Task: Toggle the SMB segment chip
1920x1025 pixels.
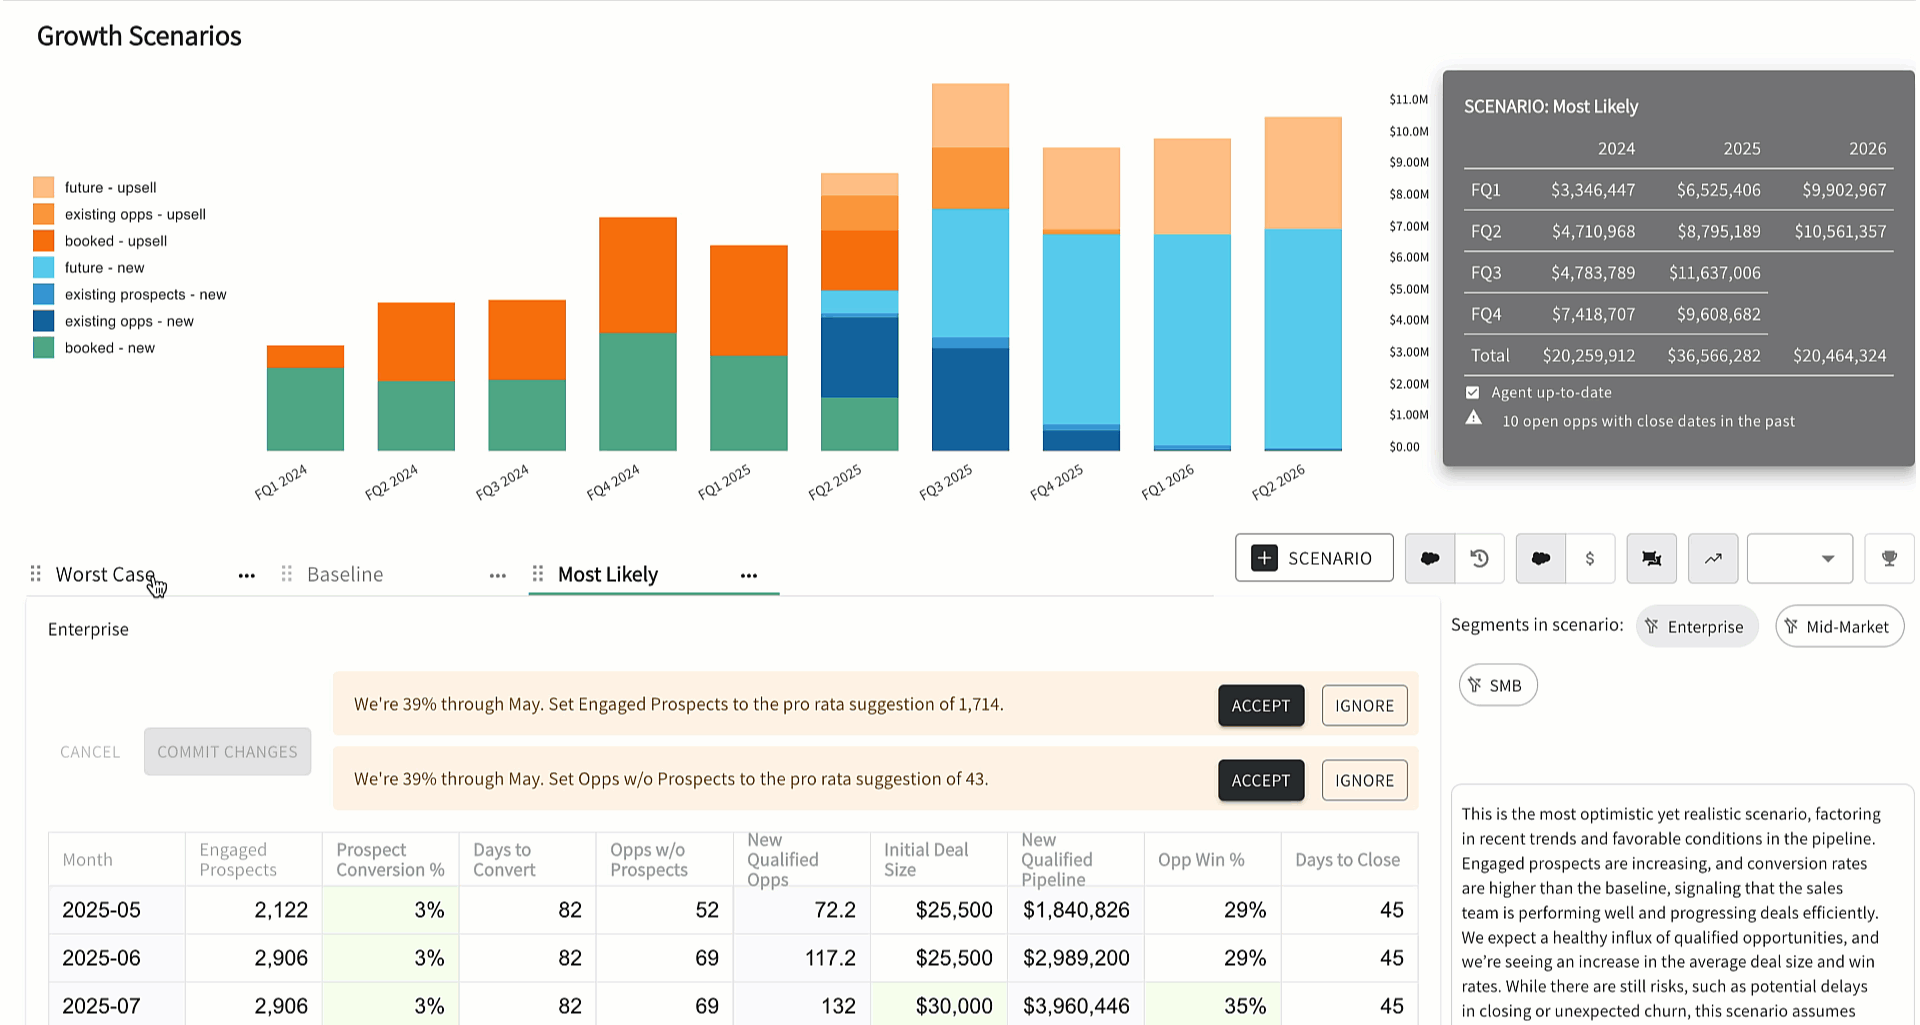Action: pyautogui.click(x=1498, y=685)
